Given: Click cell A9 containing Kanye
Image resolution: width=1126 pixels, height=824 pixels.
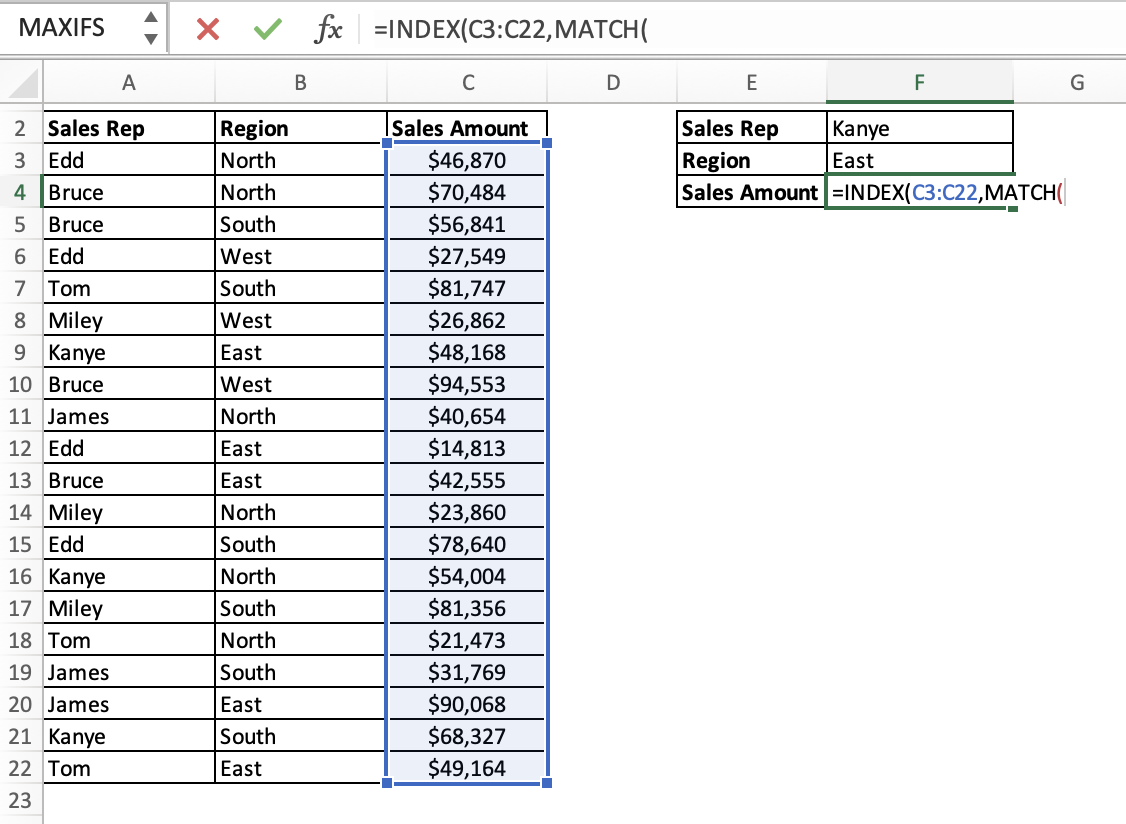Looking at the screenshot, I should point(128,352).
